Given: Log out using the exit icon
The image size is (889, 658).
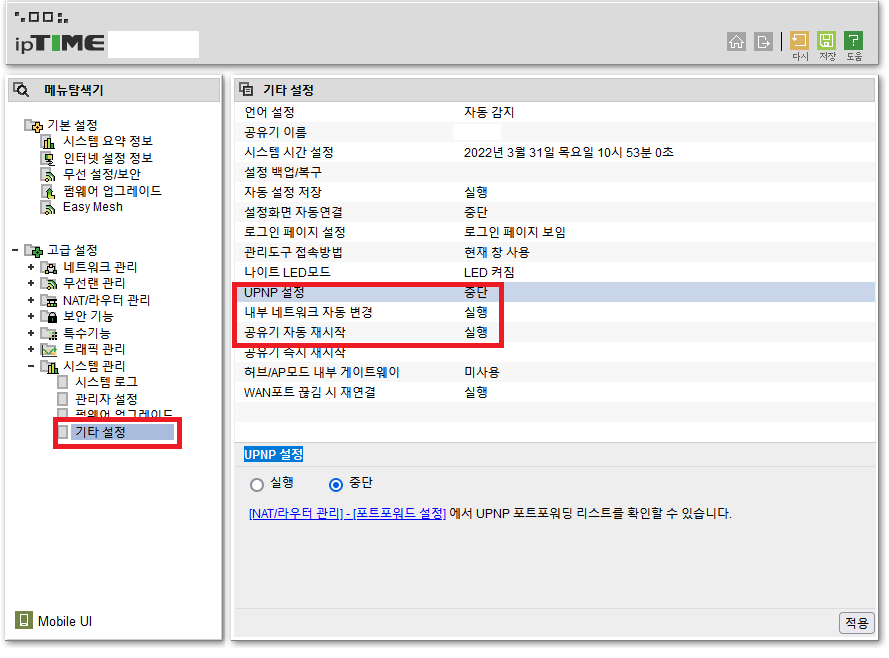Looking at the screenshot, I should (x=763, y=41).
